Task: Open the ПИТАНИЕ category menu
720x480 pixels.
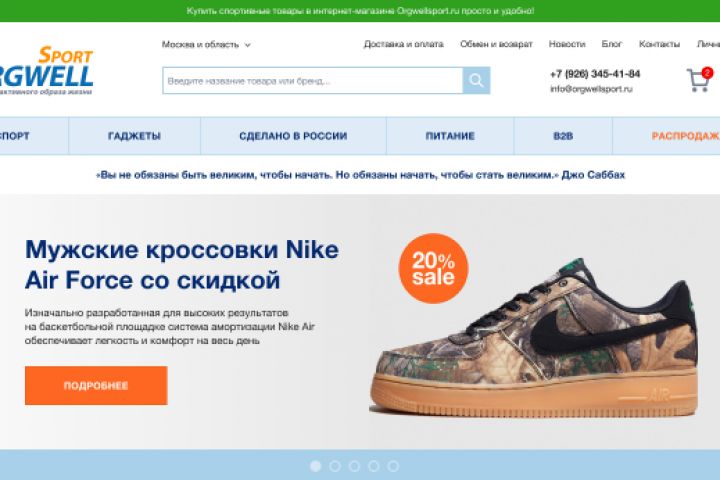Action: tap(450, 136)
